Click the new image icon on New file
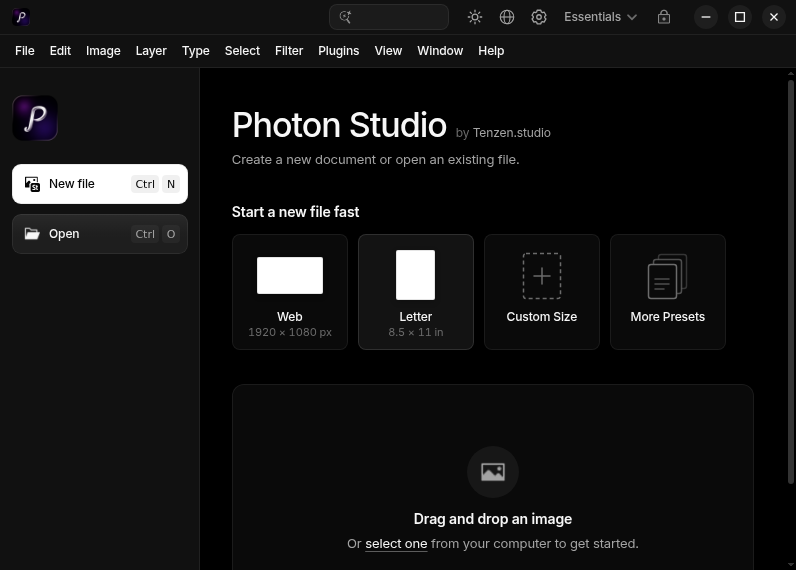The height and width of the screenshot is (570, 796). pyautogui.click(x=32, y=184)
